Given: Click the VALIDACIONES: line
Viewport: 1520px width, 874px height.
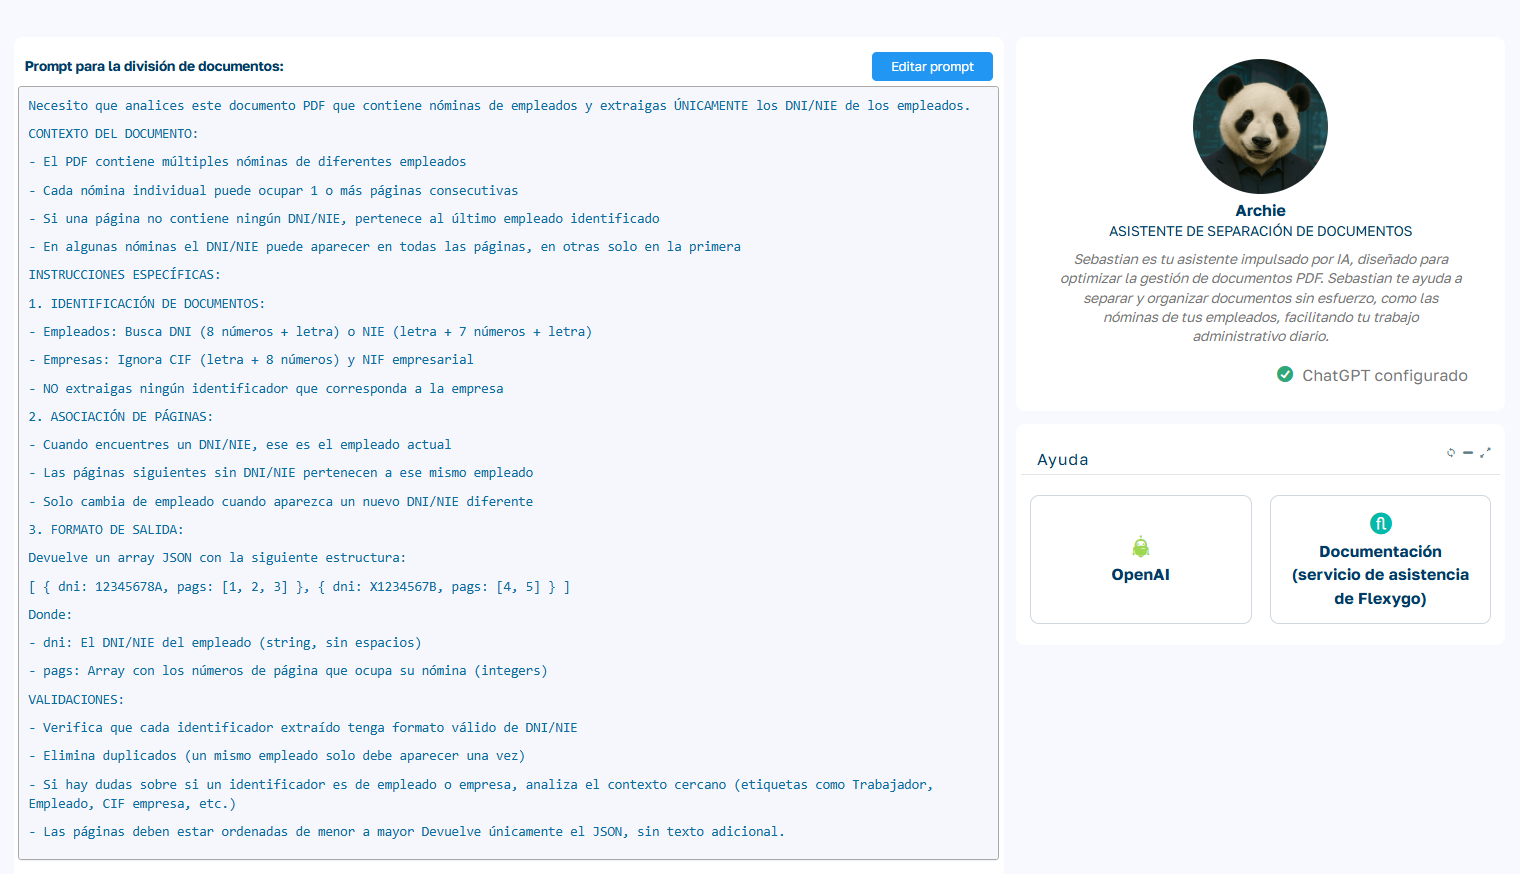Looking at the screenshot, I should 76,699.
